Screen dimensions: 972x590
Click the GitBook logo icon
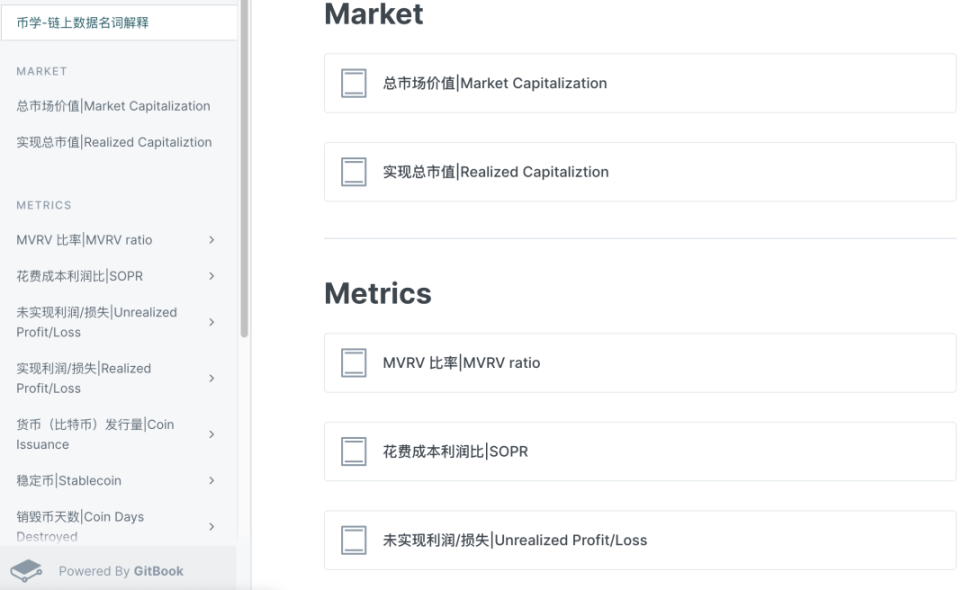pyautogui.click(x=26, y=571)
